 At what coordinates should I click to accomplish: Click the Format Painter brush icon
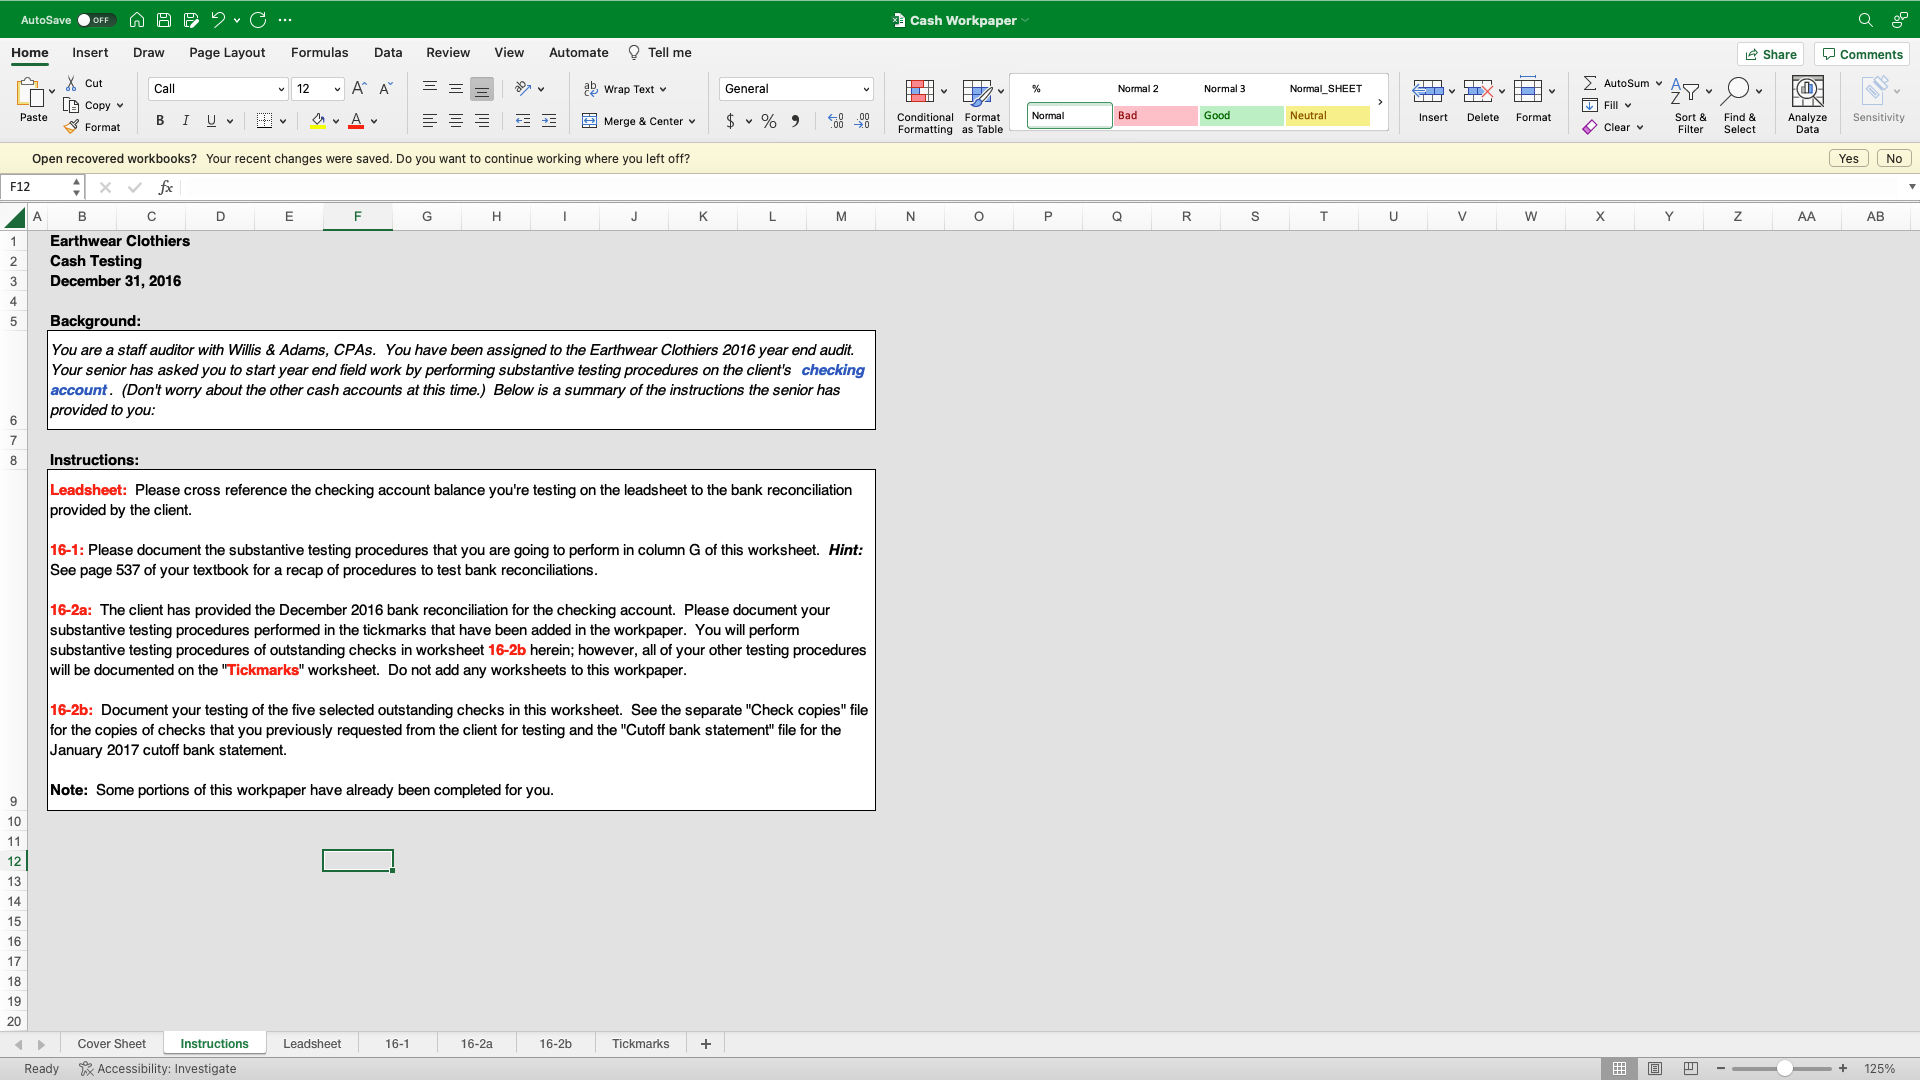(x=72, y=127)
